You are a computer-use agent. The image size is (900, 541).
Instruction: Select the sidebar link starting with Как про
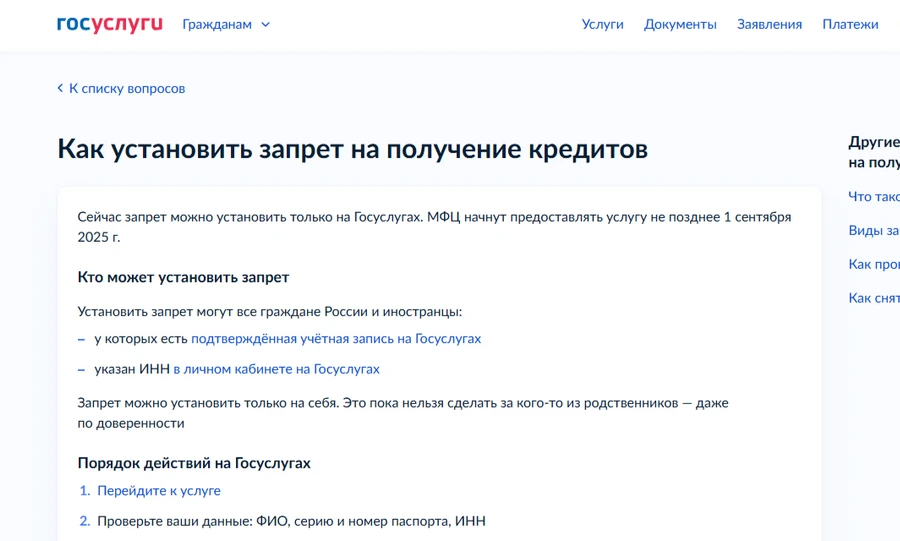[x=873, y=265]
